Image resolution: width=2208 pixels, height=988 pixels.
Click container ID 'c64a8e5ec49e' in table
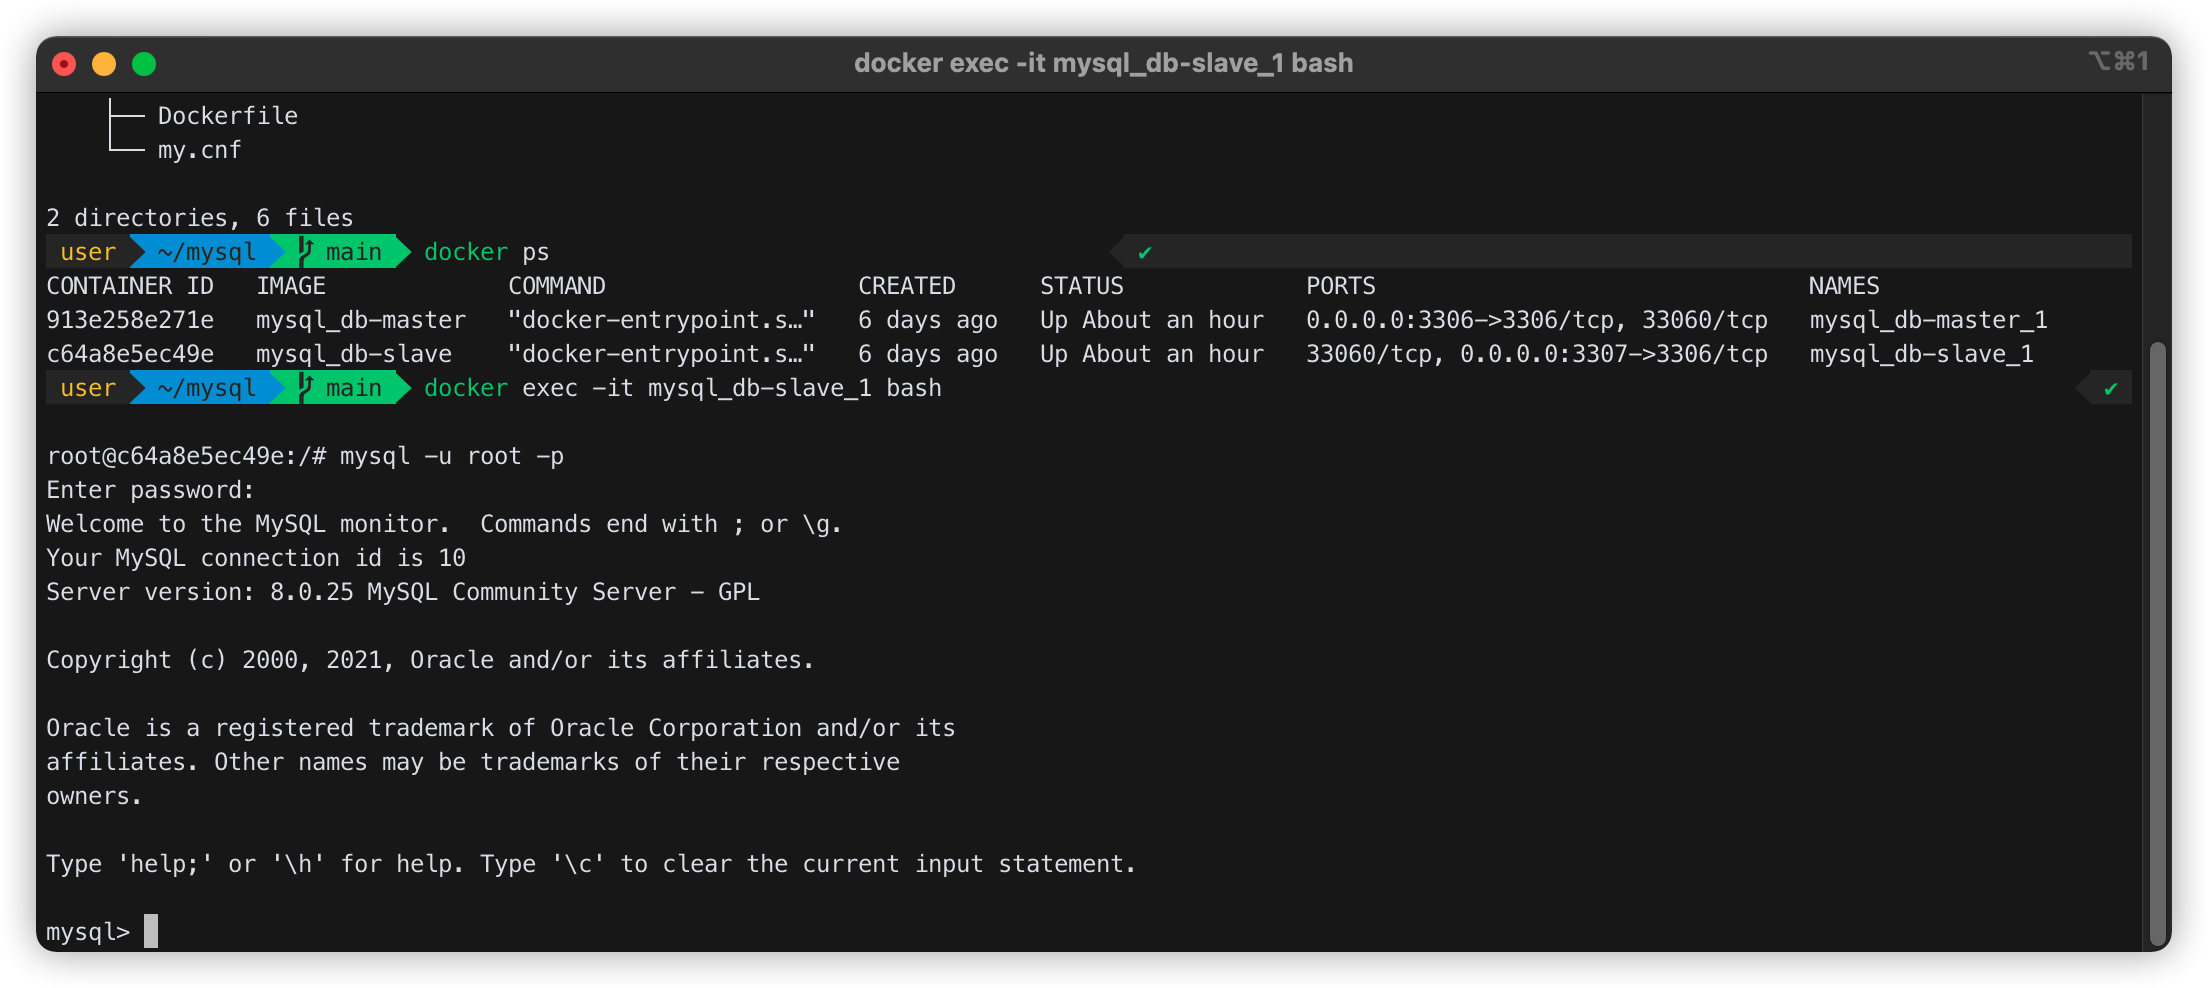[x=130, y=354]
